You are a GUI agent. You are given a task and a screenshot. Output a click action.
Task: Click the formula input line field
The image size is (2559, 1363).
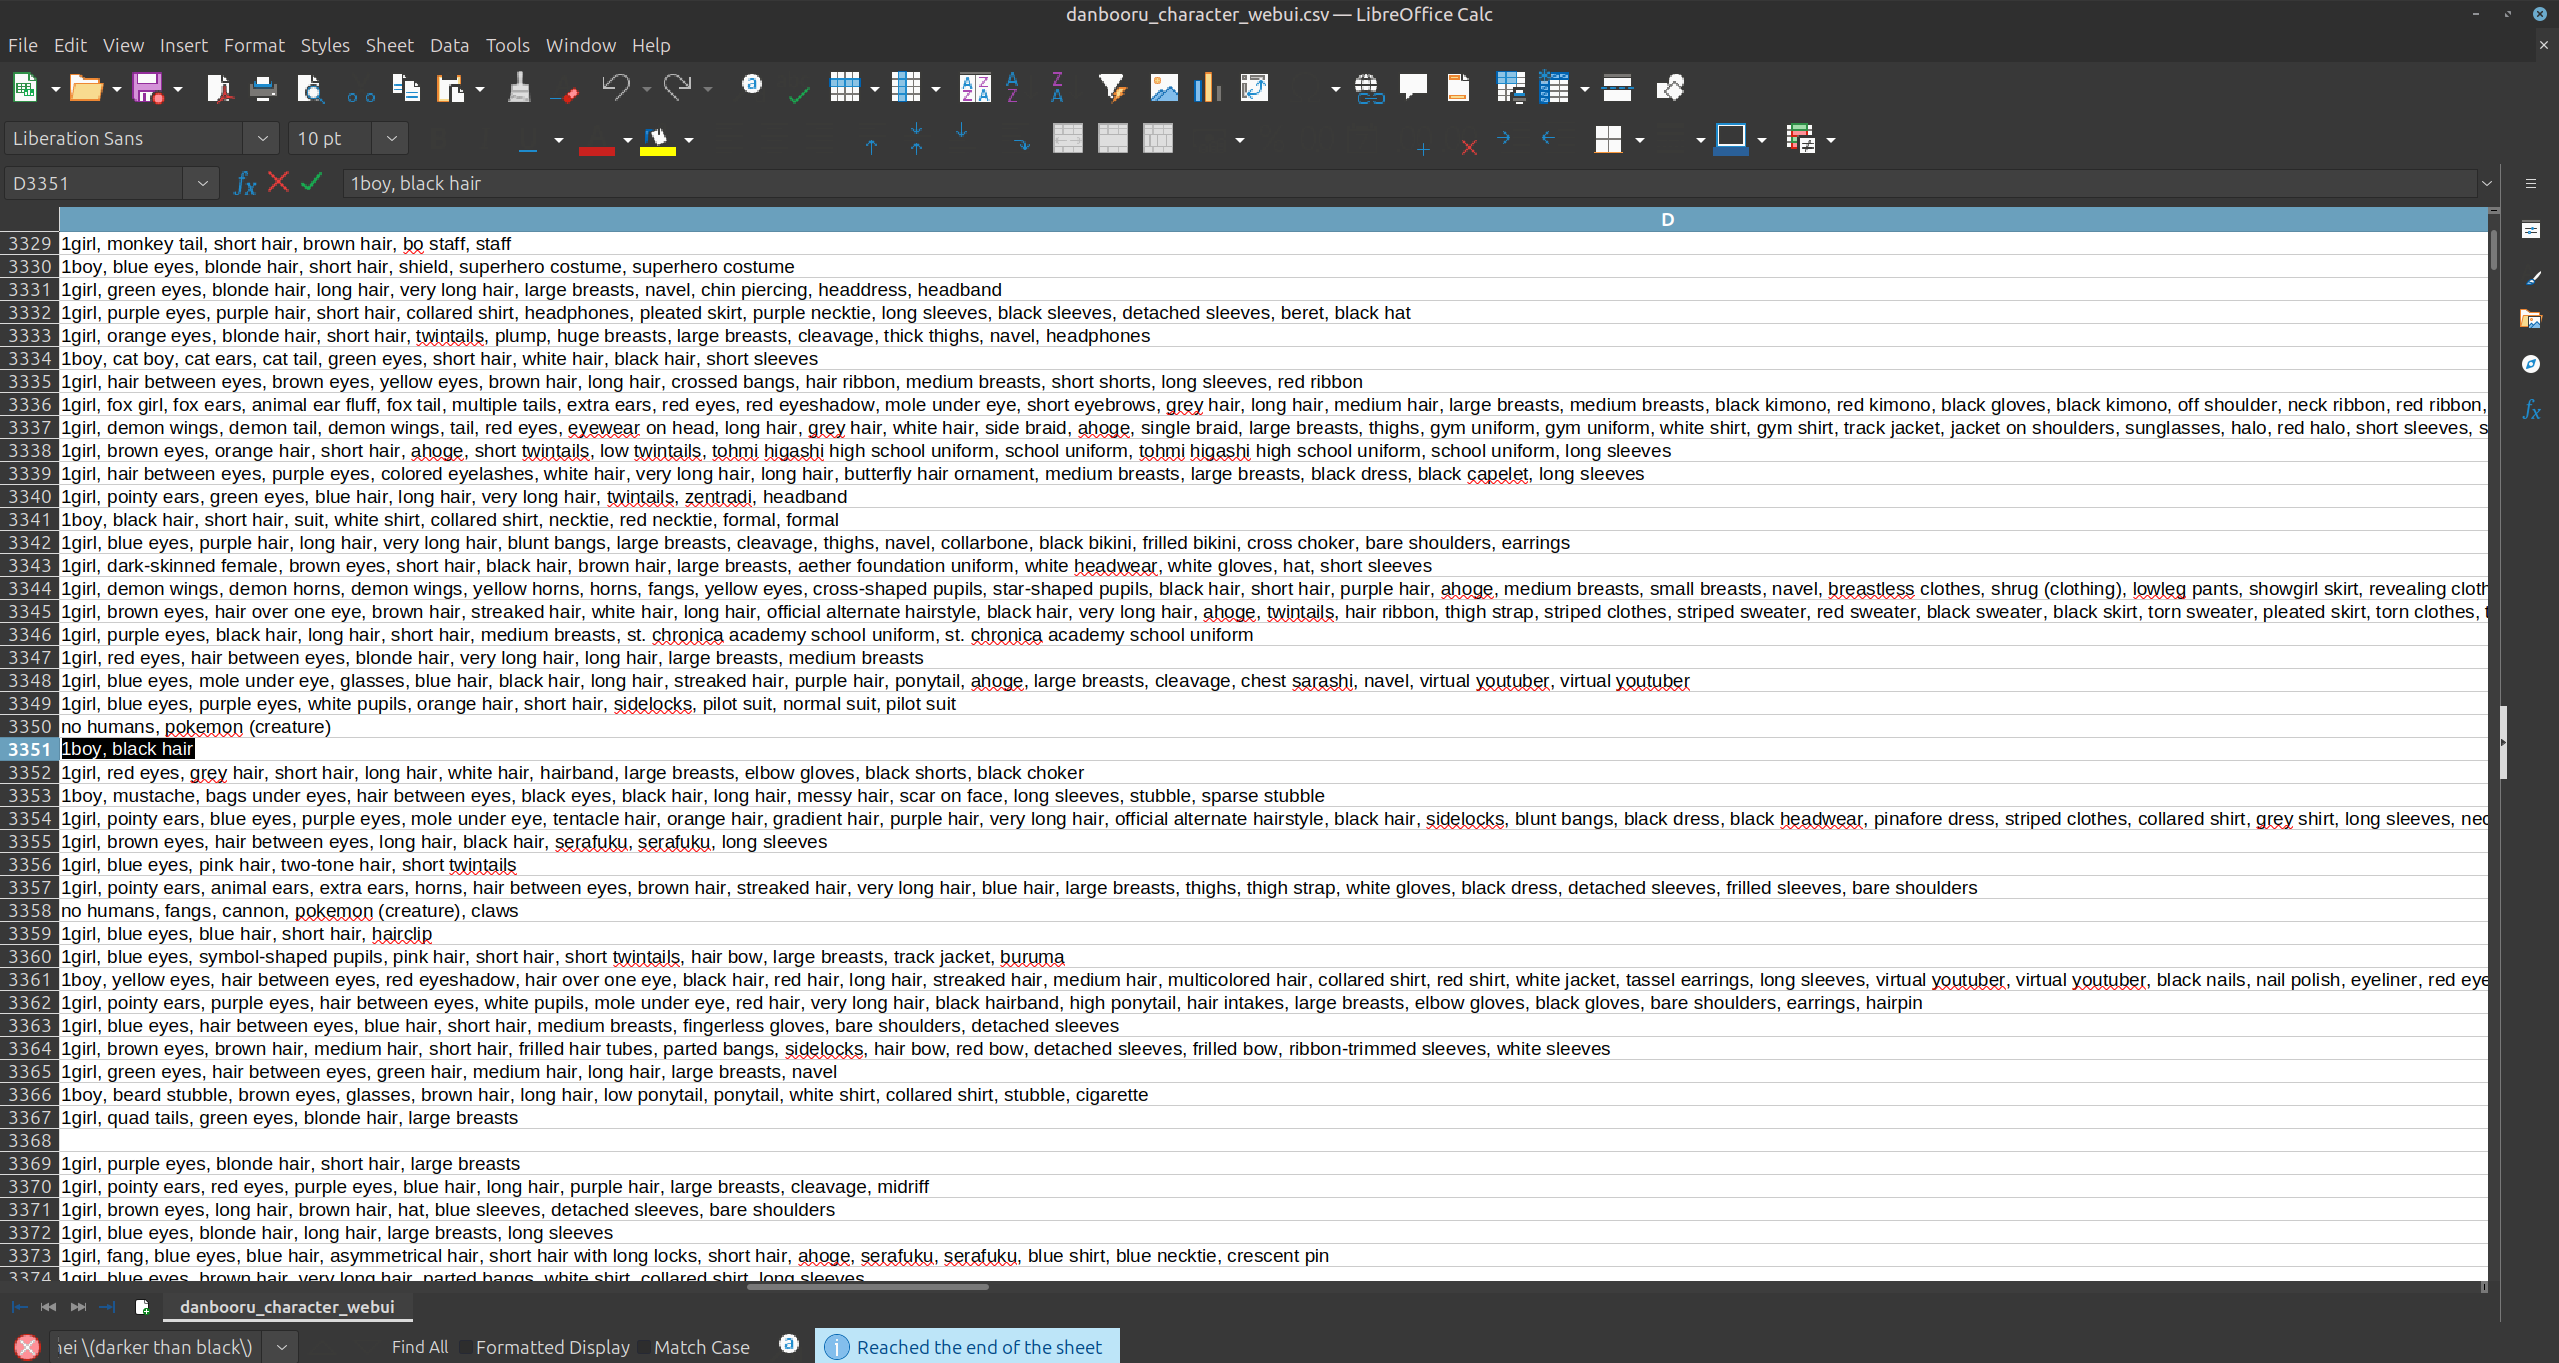pyautogui.click(x=1400, y=183)
